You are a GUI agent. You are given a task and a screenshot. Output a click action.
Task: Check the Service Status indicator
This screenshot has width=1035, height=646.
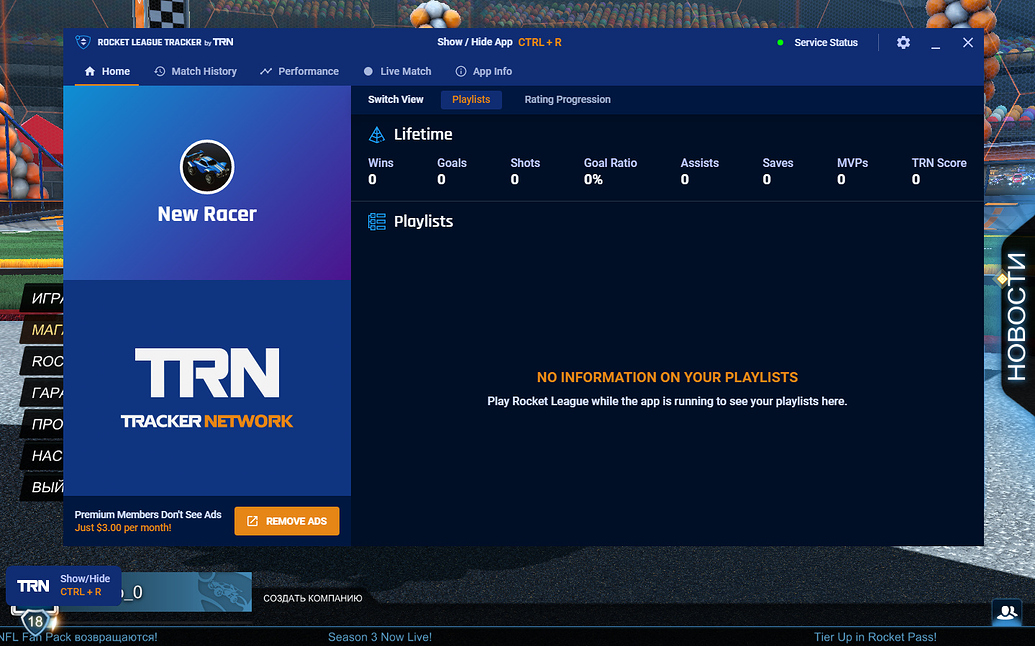coord(826,42)
